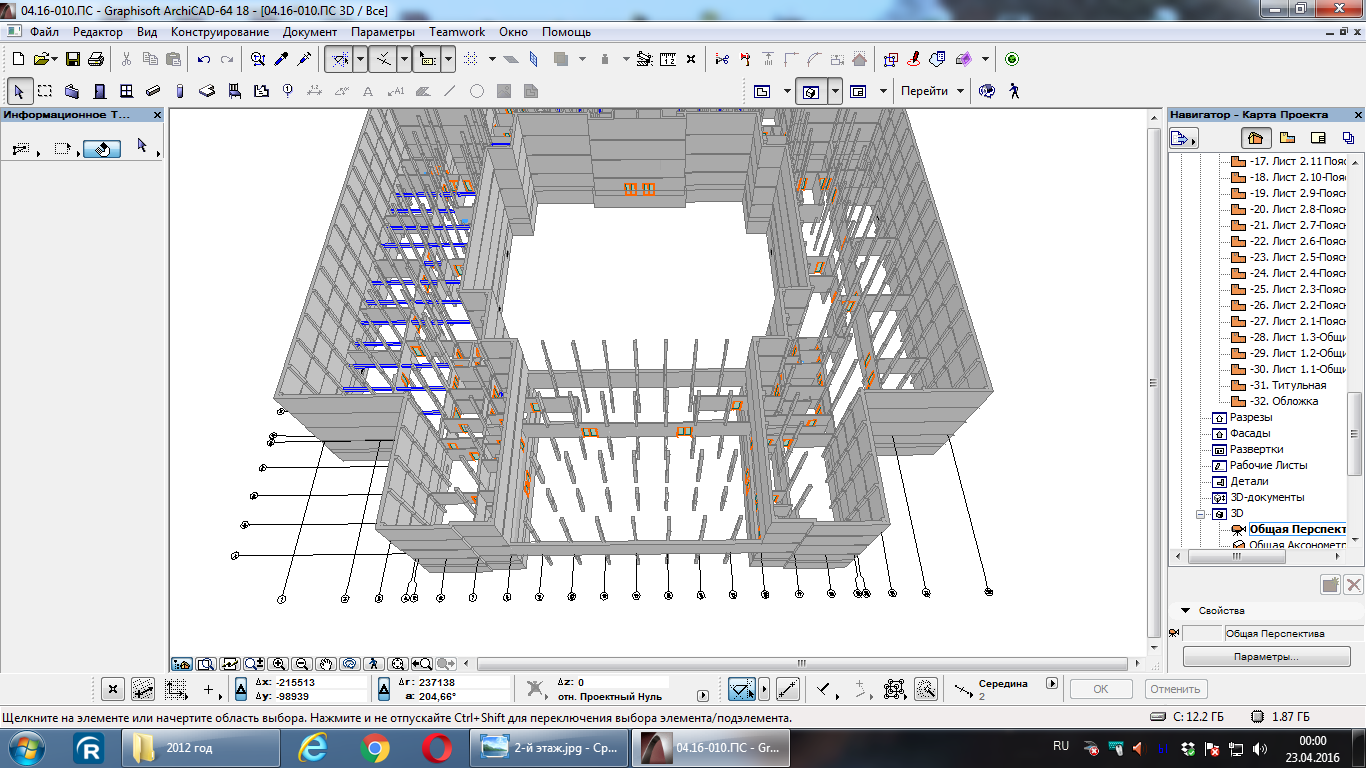Screen dimensions: 1366x768
Task: Pick the Object chair tool
Action: point(234,91)
